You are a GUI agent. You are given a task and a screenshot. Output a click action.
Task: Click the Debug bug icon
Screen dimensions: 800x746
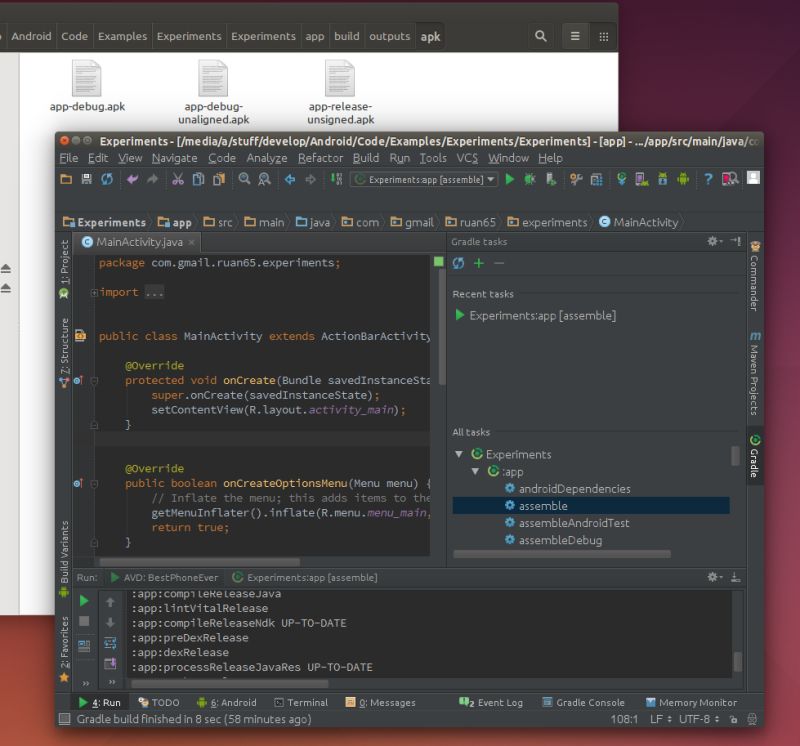[530, 179]
